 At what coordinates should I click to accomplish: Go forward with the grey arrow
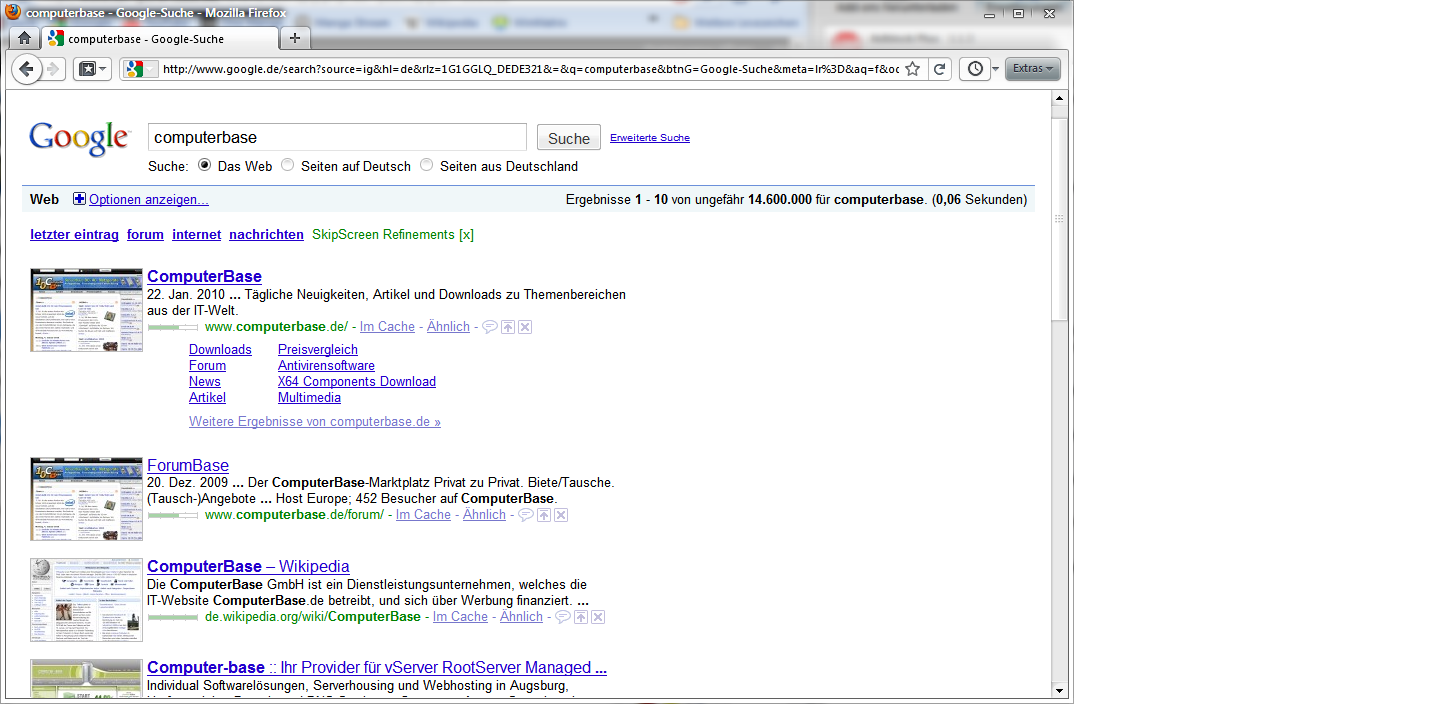[53, 69]
